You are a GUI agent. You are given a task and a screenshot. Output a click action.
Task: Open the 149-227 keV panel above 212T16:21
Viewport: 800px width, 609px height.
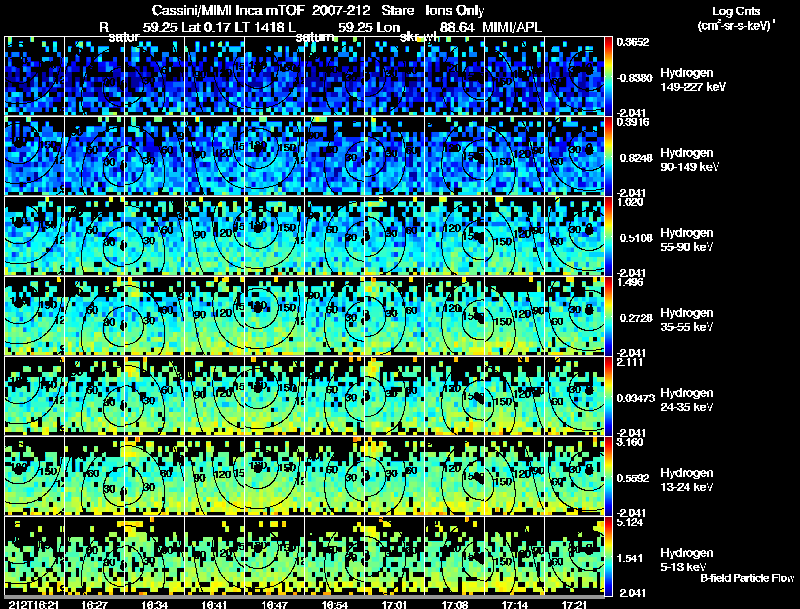click(x=35, y=76)
